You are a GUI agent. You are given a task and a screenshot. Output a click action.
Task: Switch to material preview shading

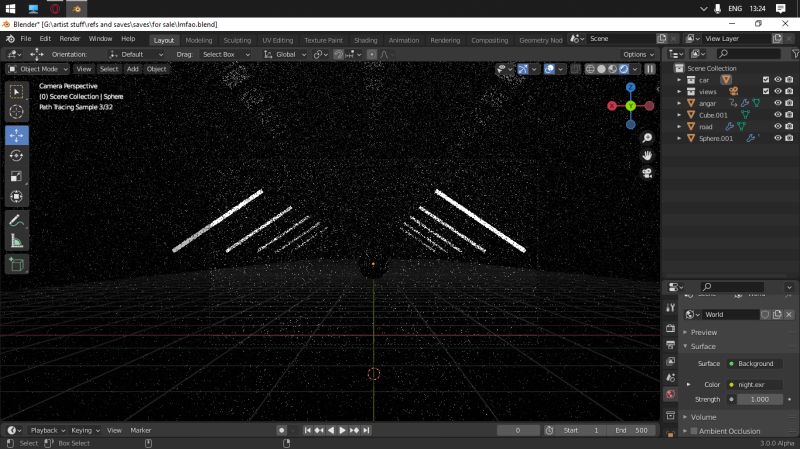coord(612,69)
